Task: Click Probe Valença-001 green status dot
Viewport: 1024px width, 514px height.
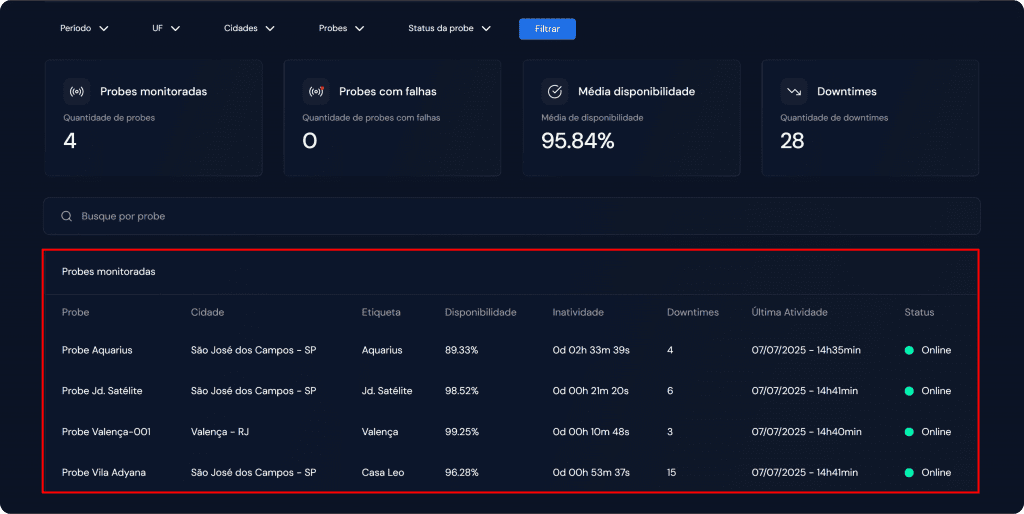Action: click(x=909, y=432)
